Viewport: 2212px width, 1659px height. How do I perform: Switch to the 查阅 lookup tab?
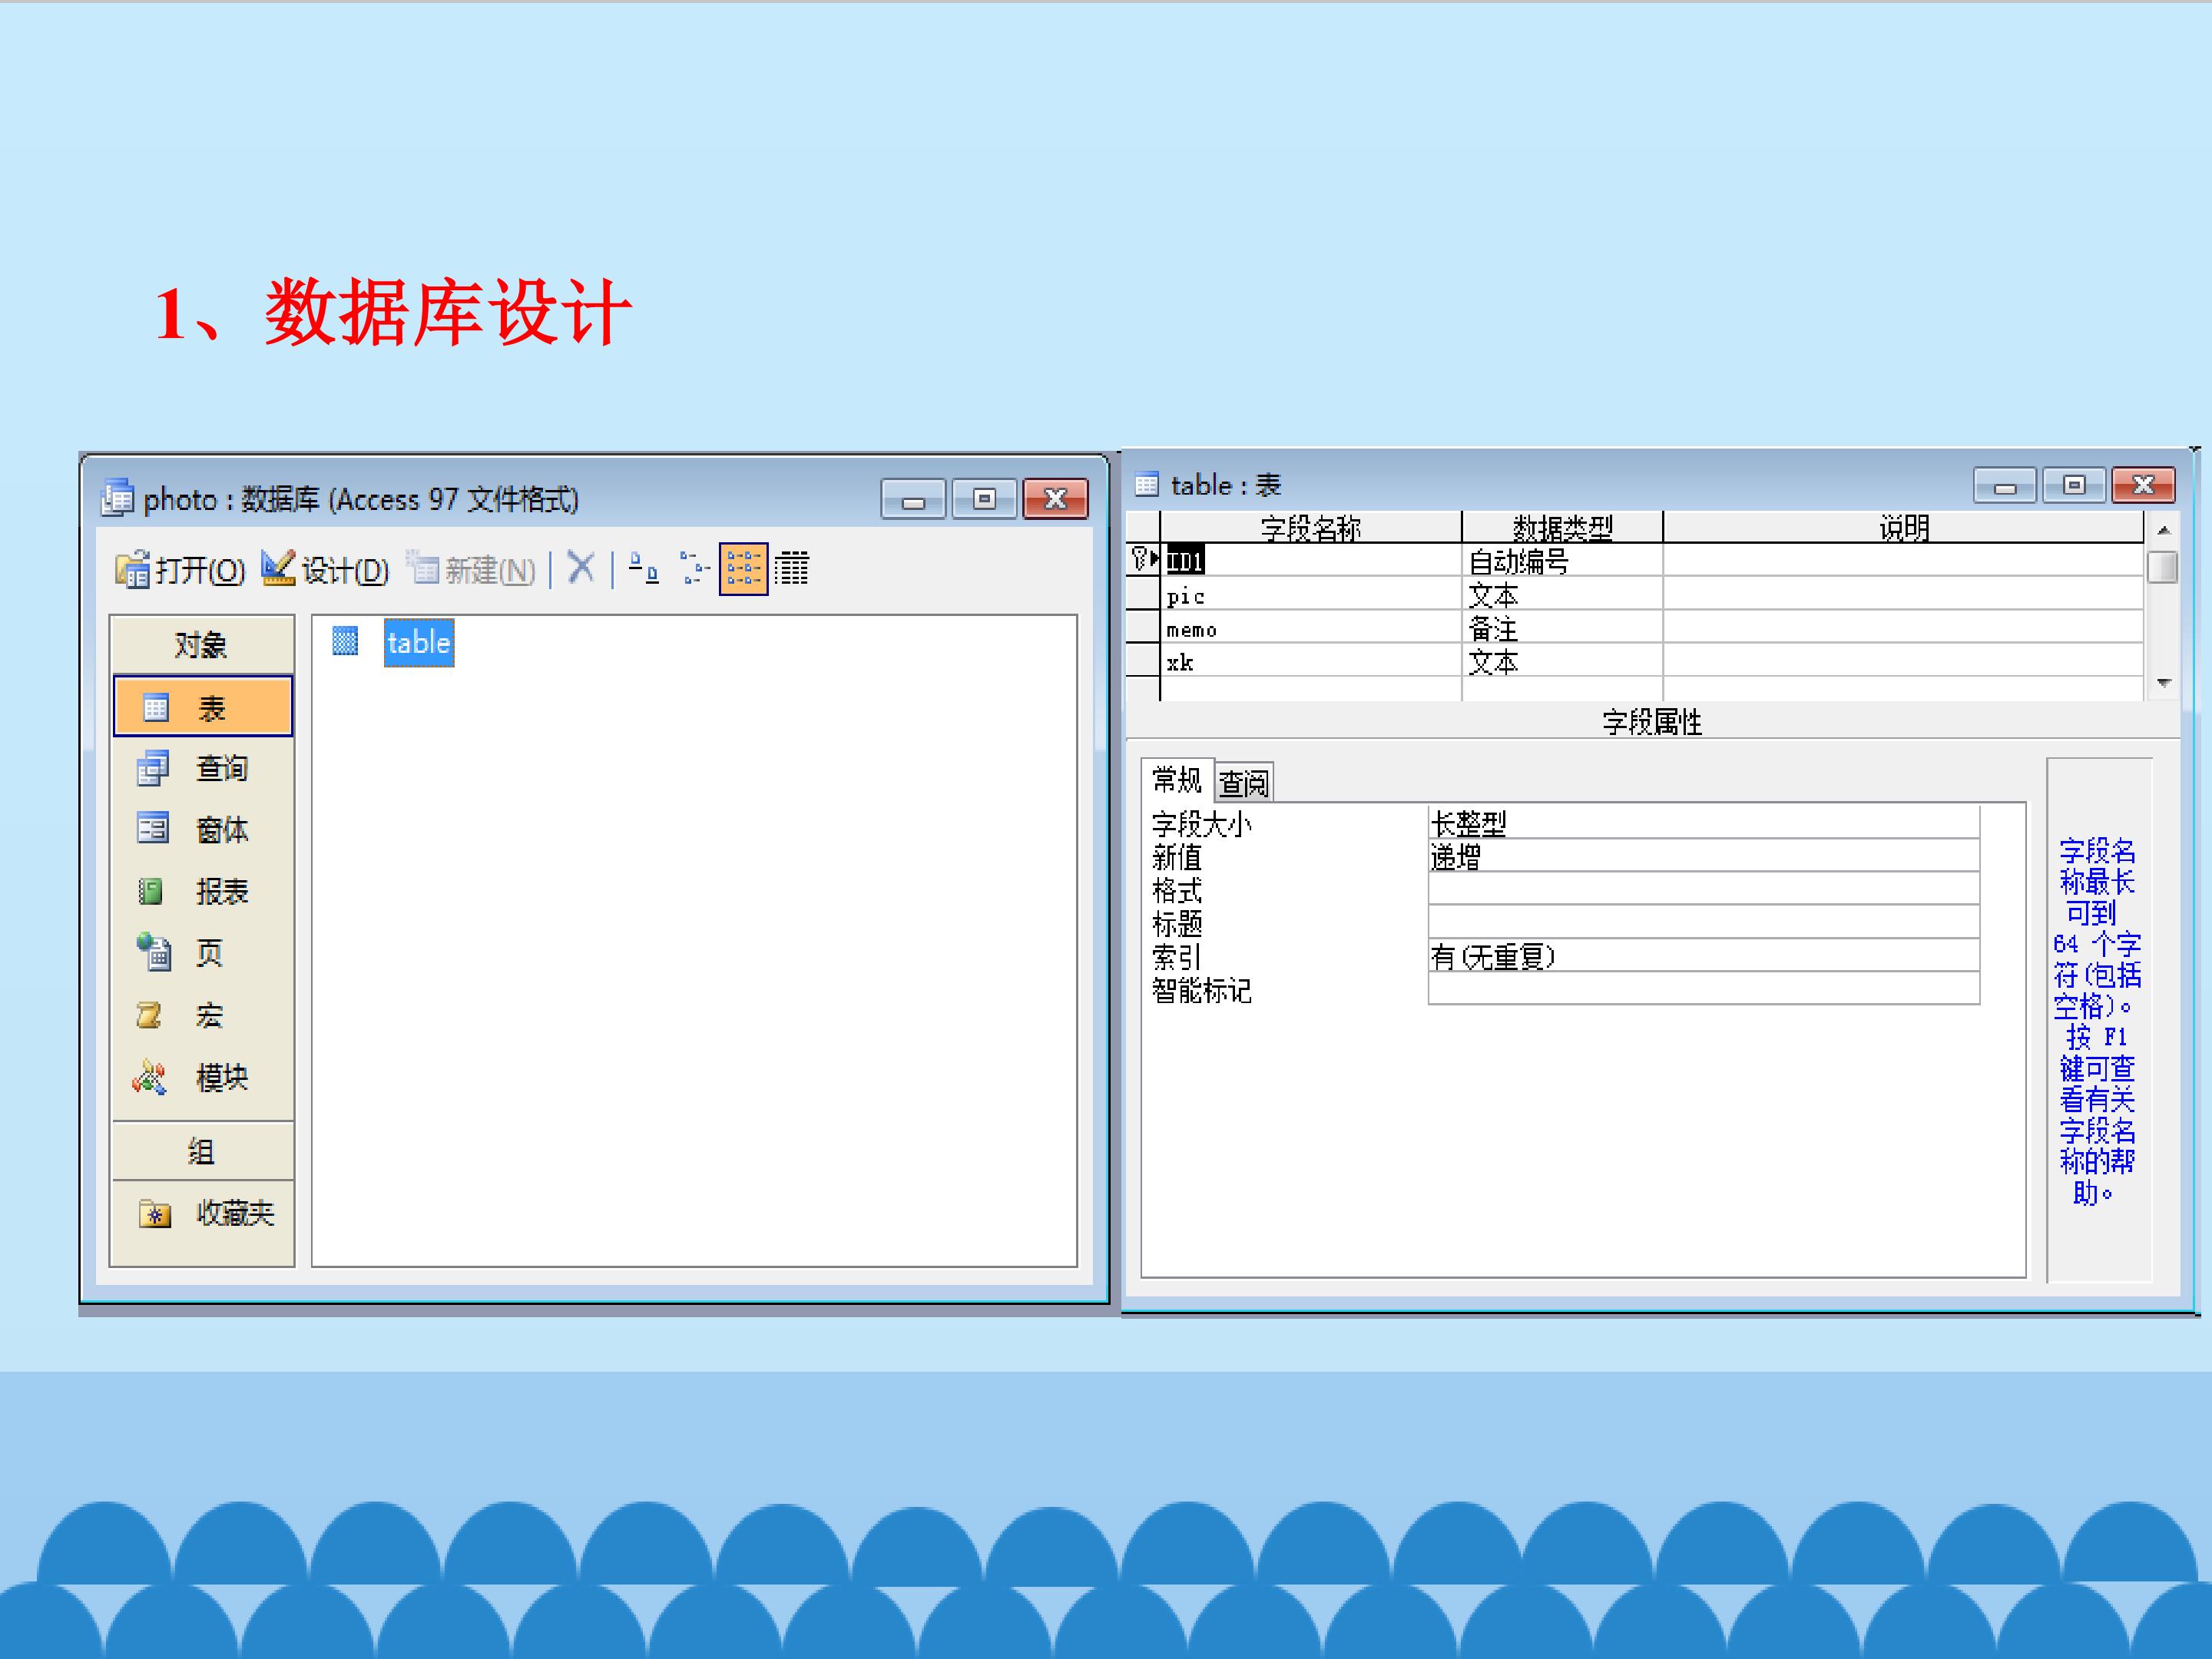pyautogui.click(x=1243, y=782)
